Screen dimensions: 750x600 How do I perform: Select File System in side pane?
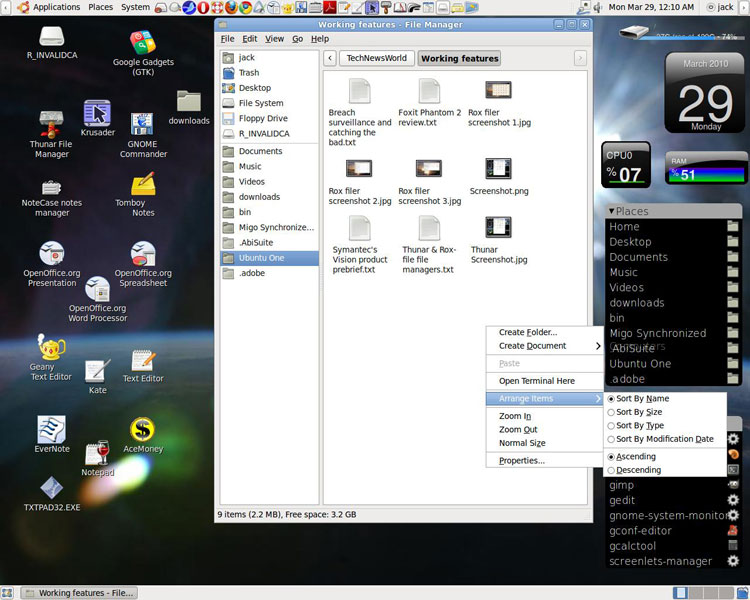[x=269, y=103]
